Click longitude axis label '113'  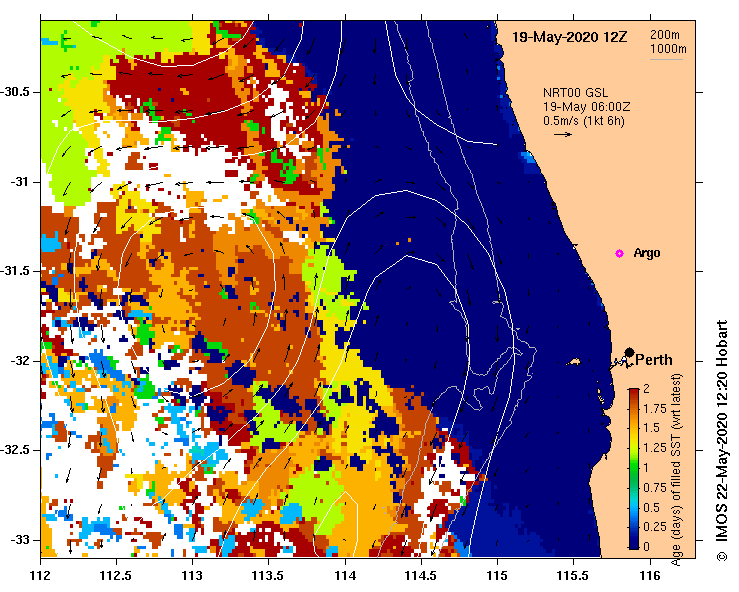point(192,576)
